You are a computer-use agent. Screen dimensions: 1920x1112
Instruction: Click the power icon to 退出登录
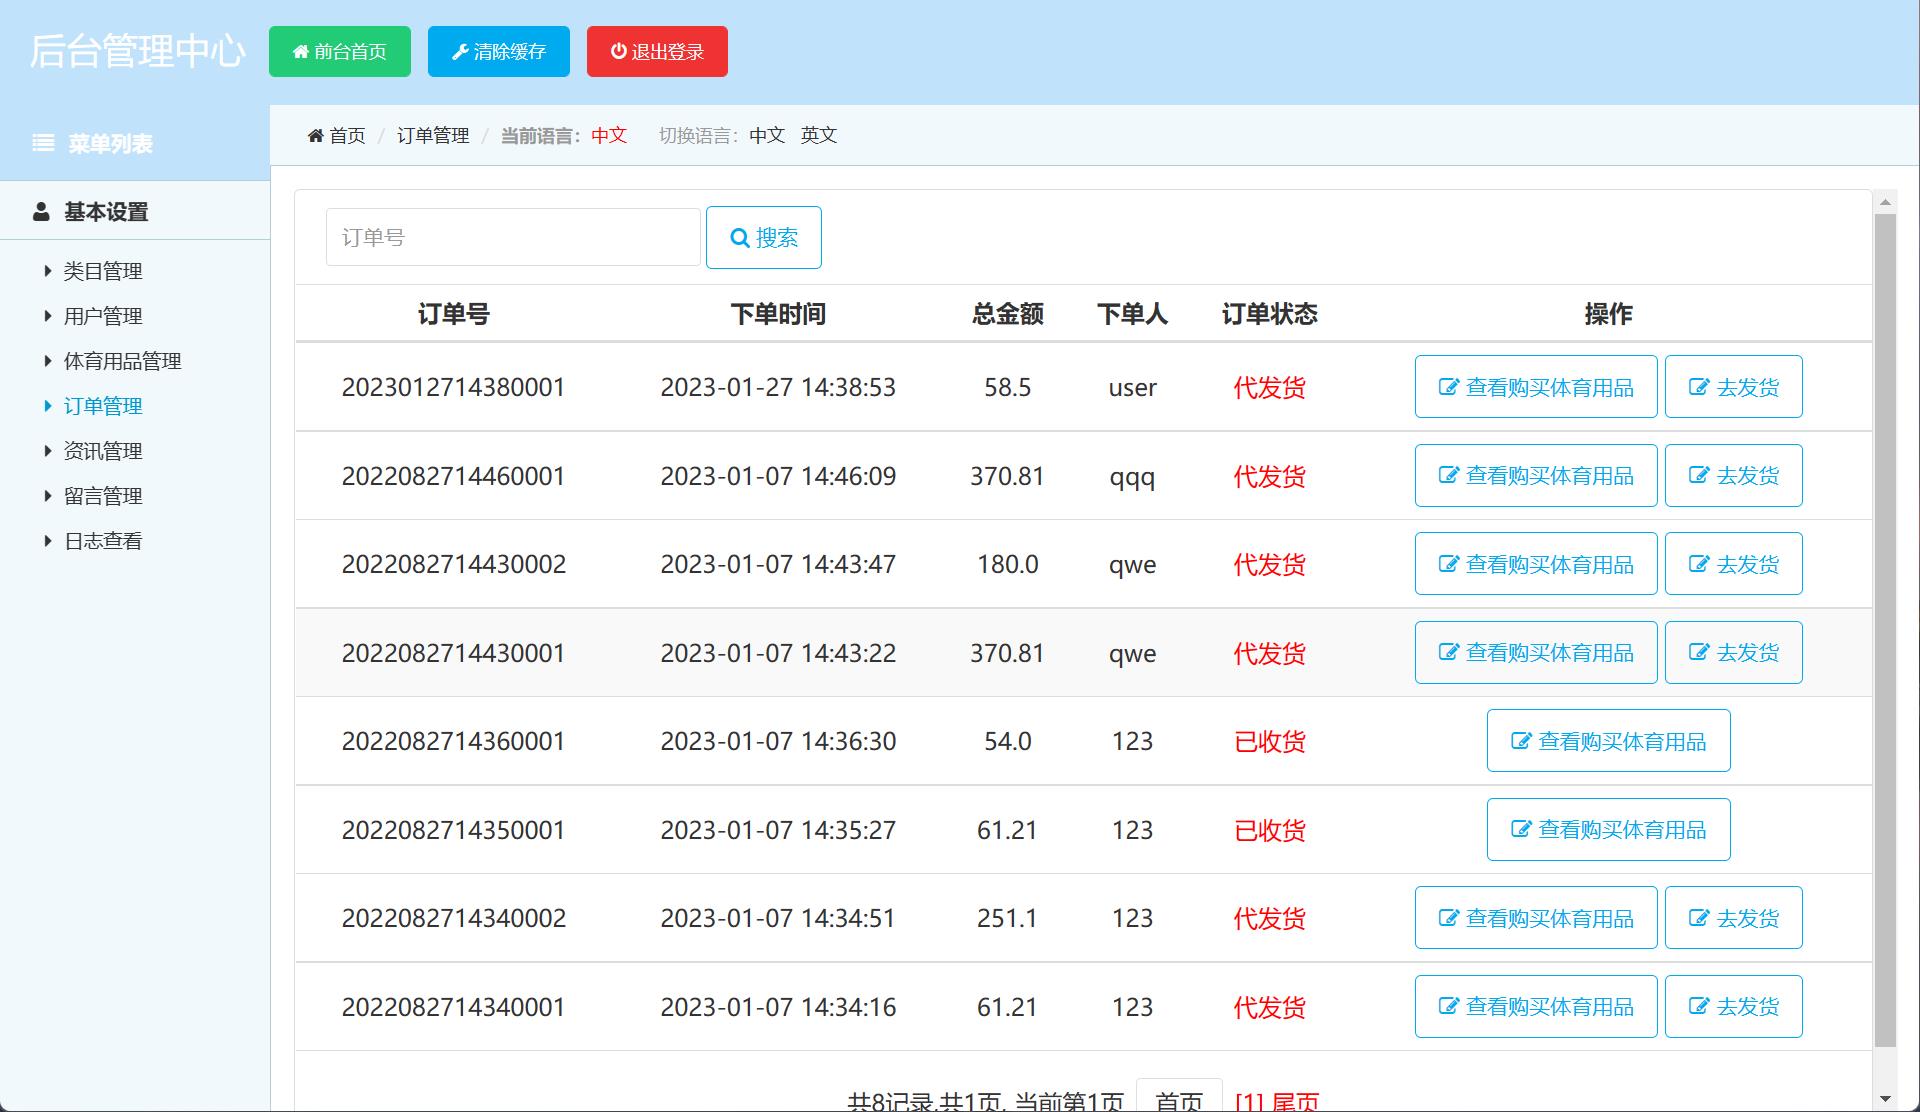click(618, 51)
